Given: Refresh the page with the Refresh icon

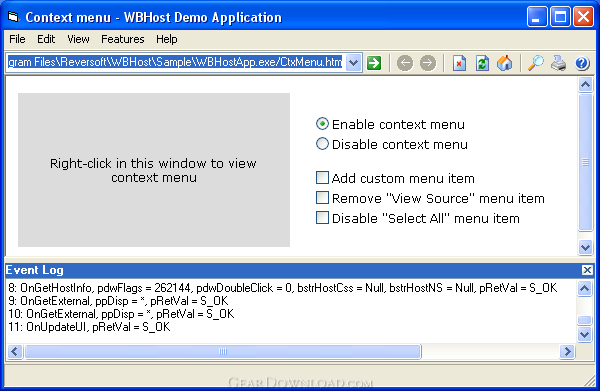Looking at the screenshot, I should (482, 63).
